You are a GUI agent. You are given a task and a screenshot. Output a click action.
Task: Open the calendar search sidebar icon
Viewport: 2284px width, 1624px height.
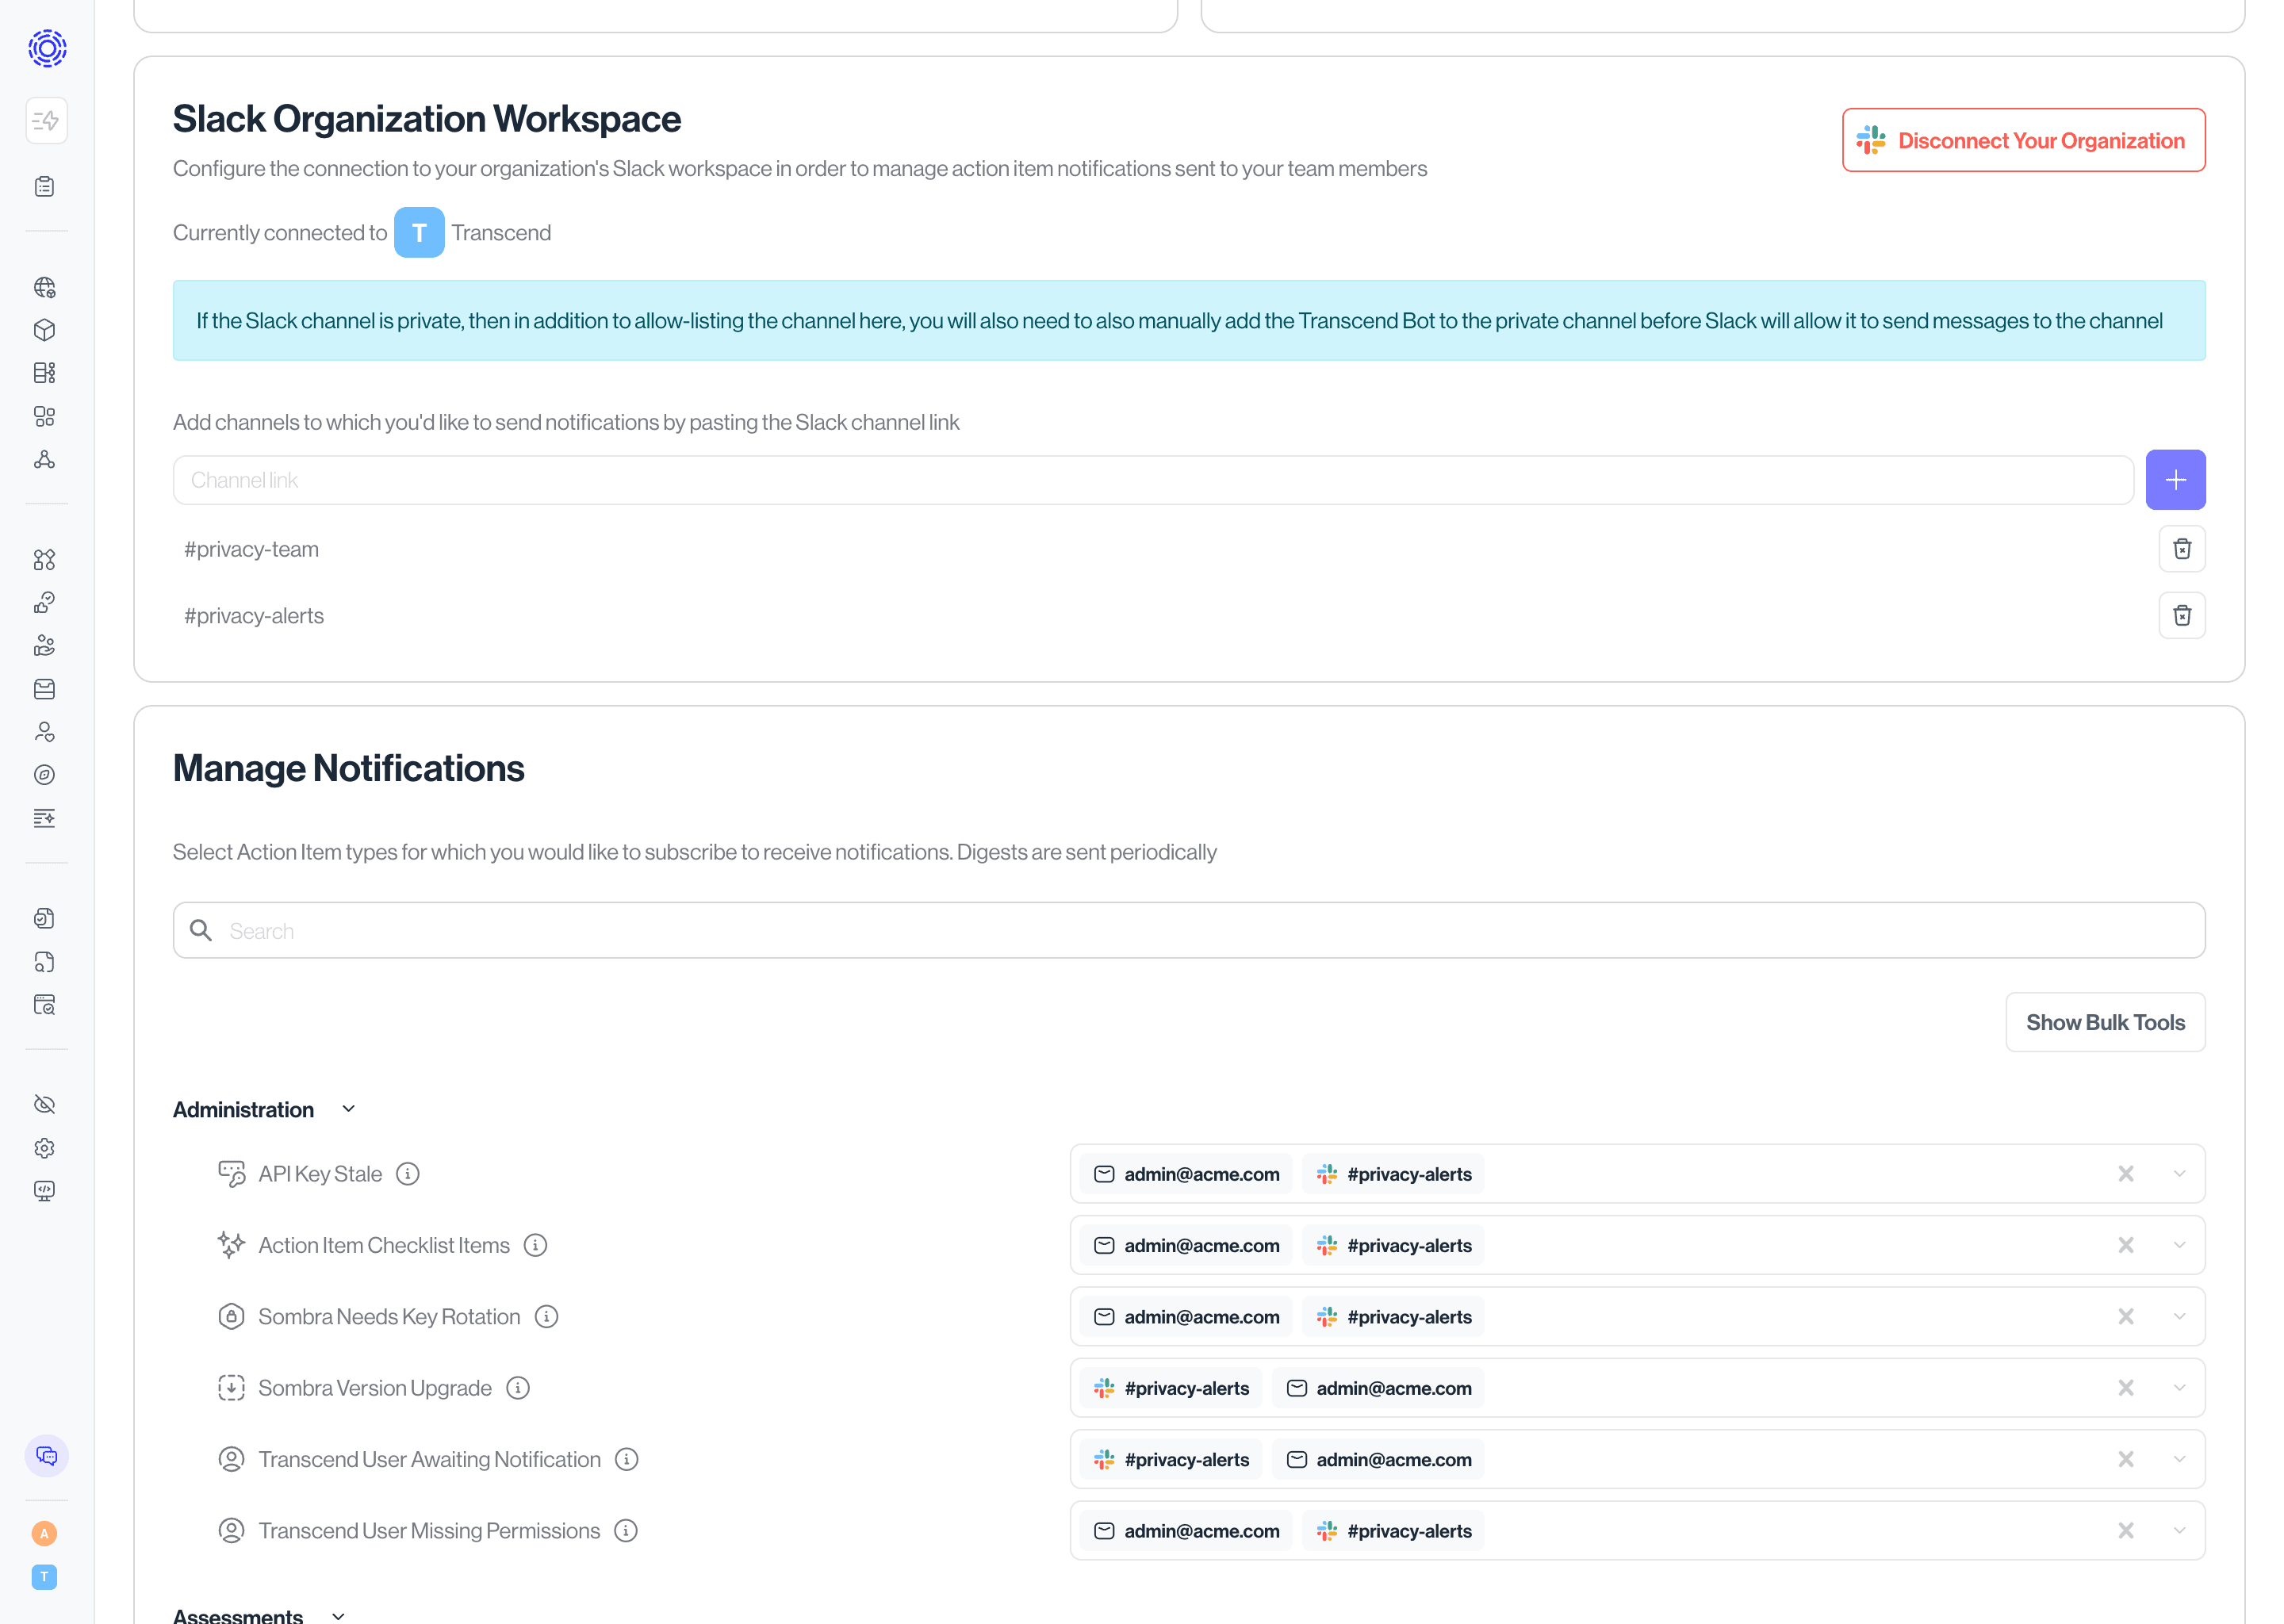45,1005
